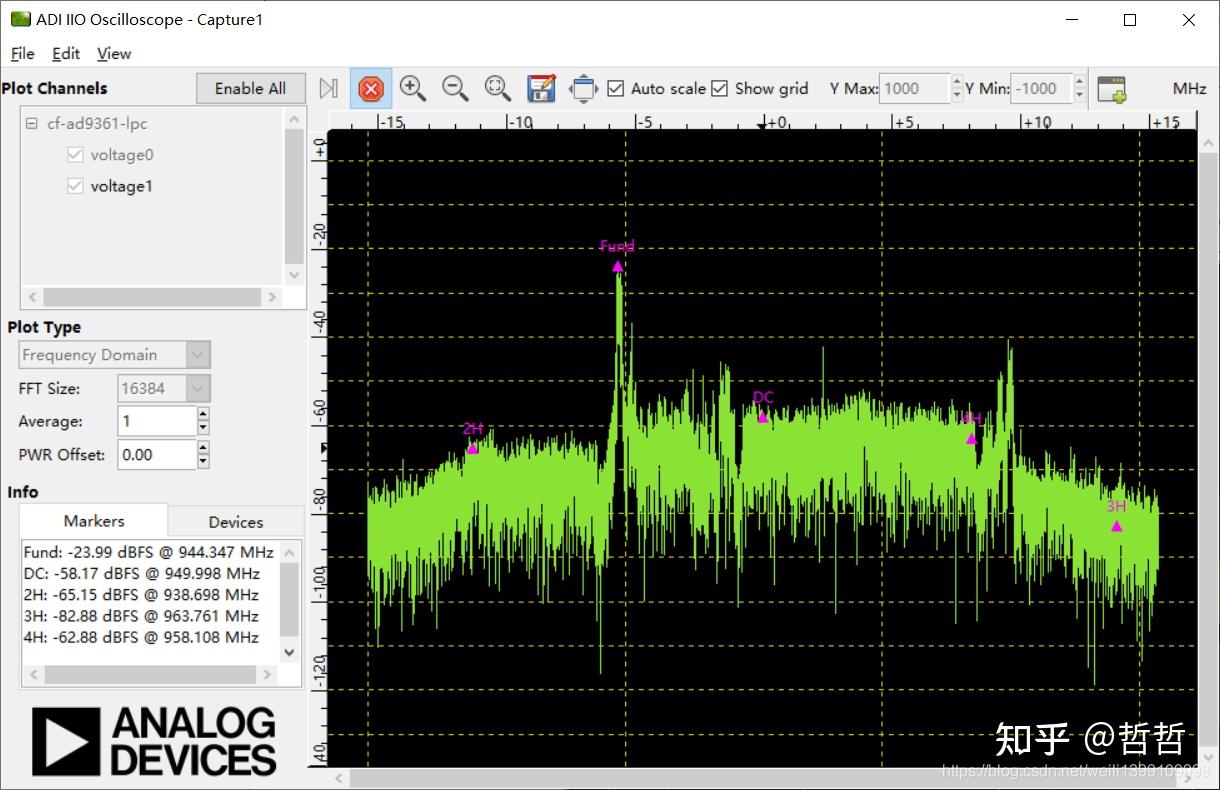Select the pan/move plot tool

[582, 88]
